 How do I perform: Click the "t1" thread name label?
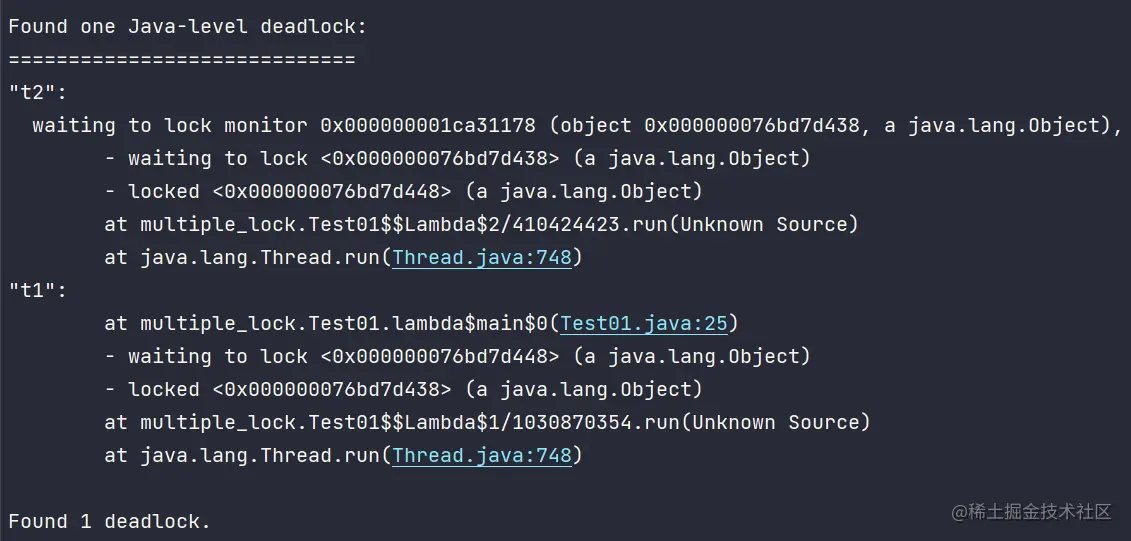(x=37, y=291)
